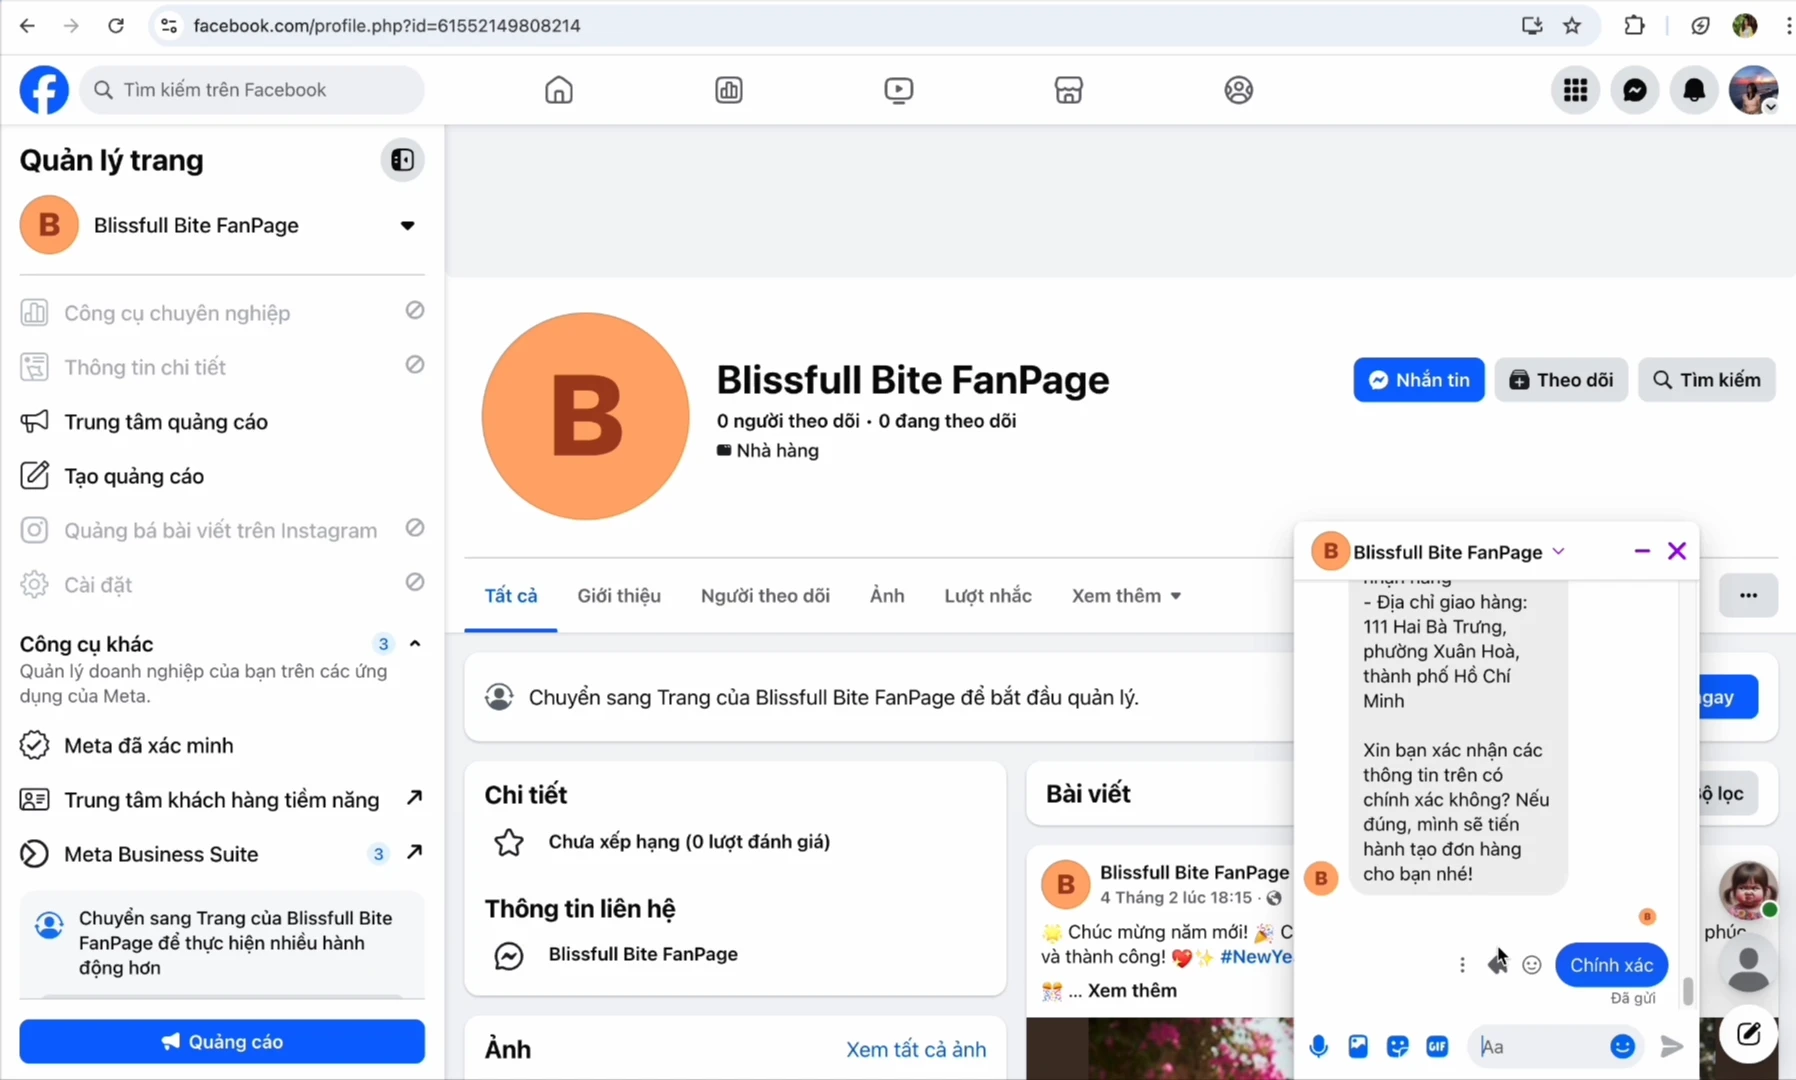Open Messenger from the top bar
Image resolution: width=1796 pixels, height=1080 pixels.
pyautogui.click(x=1634, y=90)
